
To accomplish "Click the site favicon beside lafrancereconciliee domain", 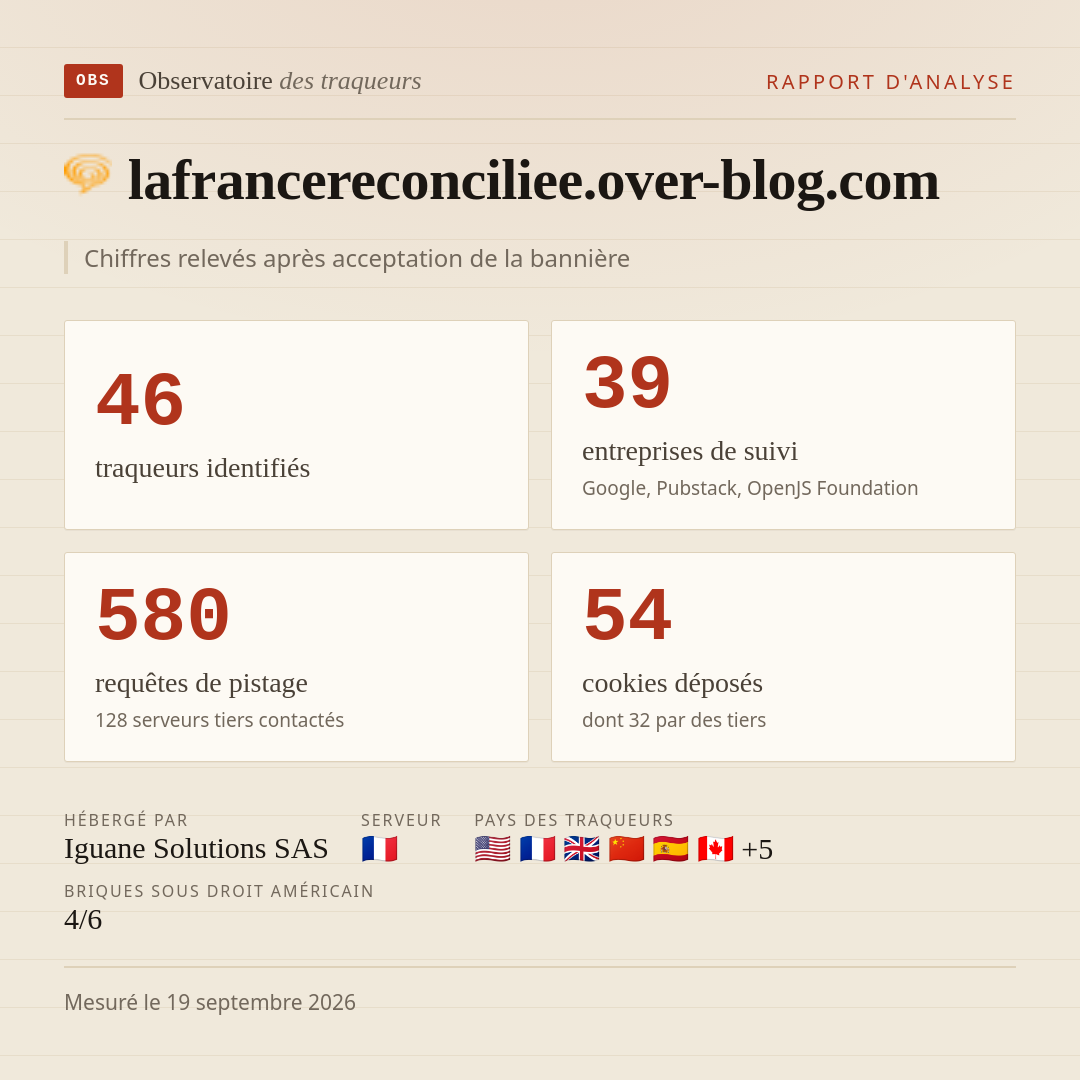I will 87,173.
